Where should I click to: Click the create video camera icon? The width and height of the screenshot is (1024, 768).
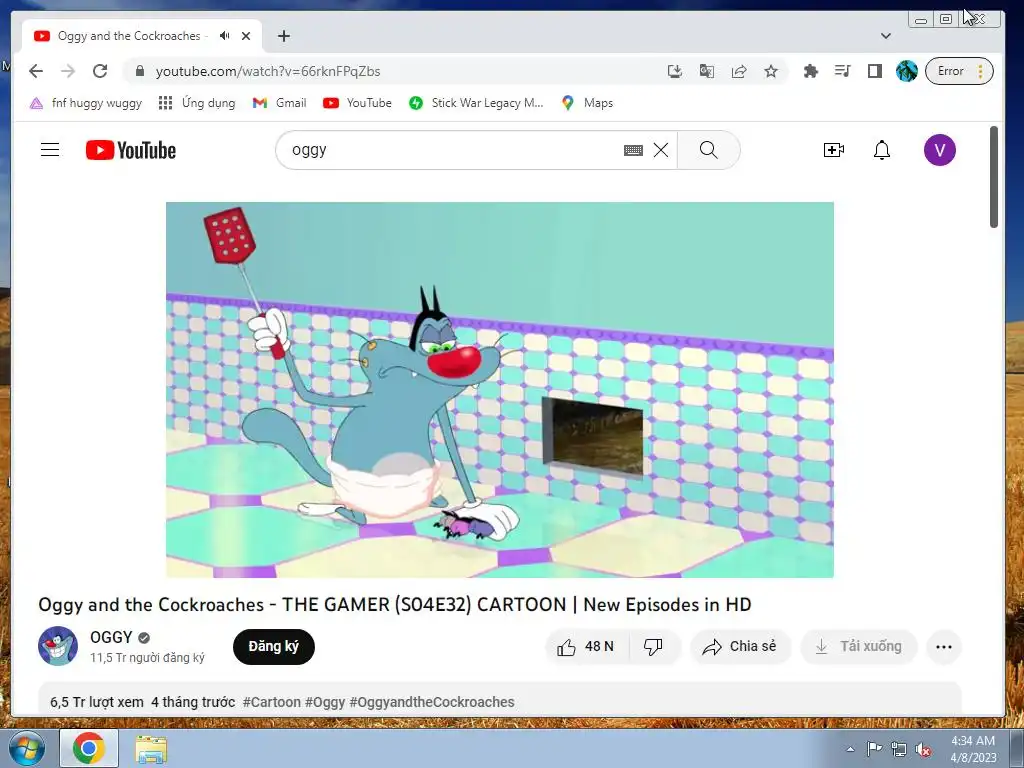(x=833, y=150)
